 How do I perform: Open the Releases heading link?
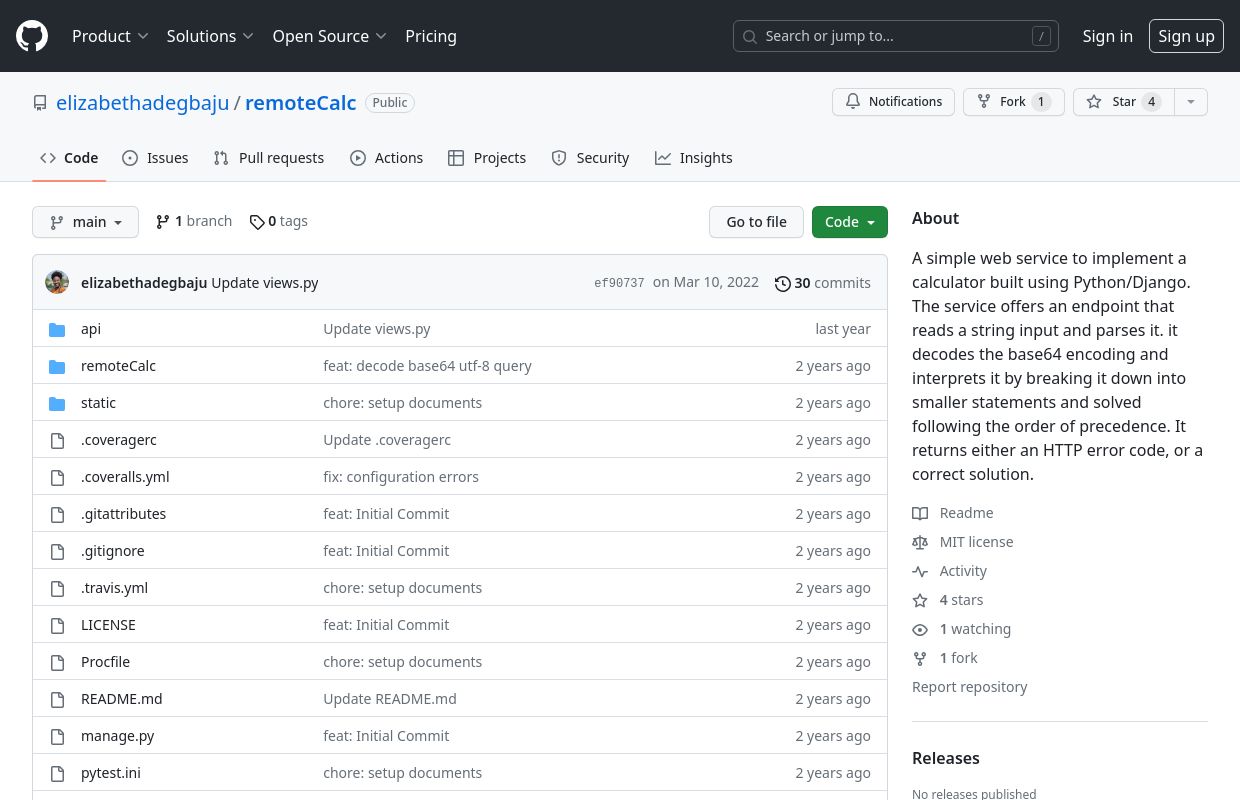click(945, 758)
